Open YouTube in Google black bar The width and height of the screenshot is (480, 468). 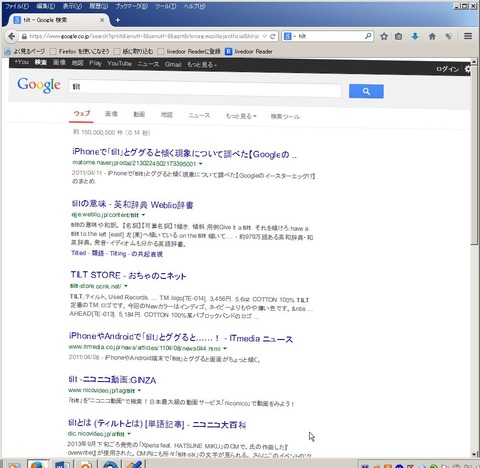(x=119, y=63)
